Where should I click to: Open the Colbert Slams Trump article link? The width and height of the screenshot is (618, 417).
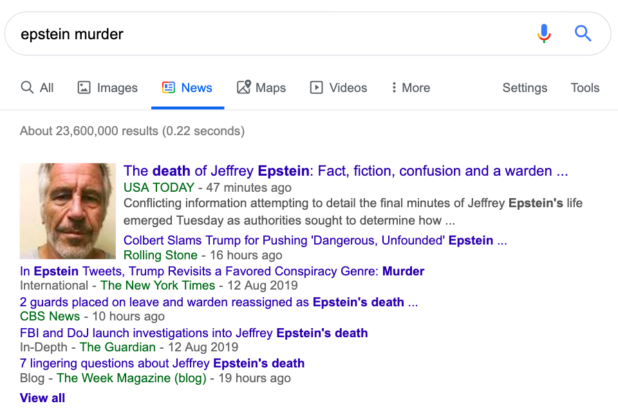pyautogui.click(x=315, y=240)
